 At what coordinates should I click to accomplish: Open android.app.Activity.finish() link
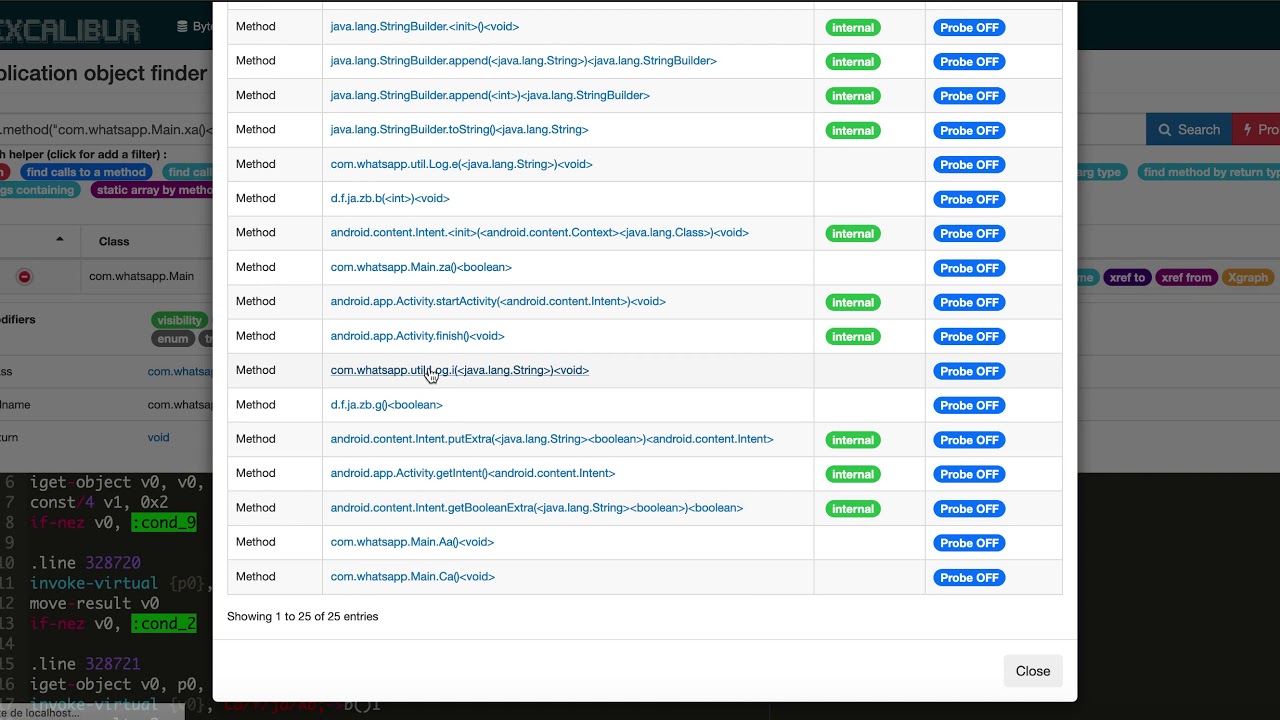click(x=417, y=336)
